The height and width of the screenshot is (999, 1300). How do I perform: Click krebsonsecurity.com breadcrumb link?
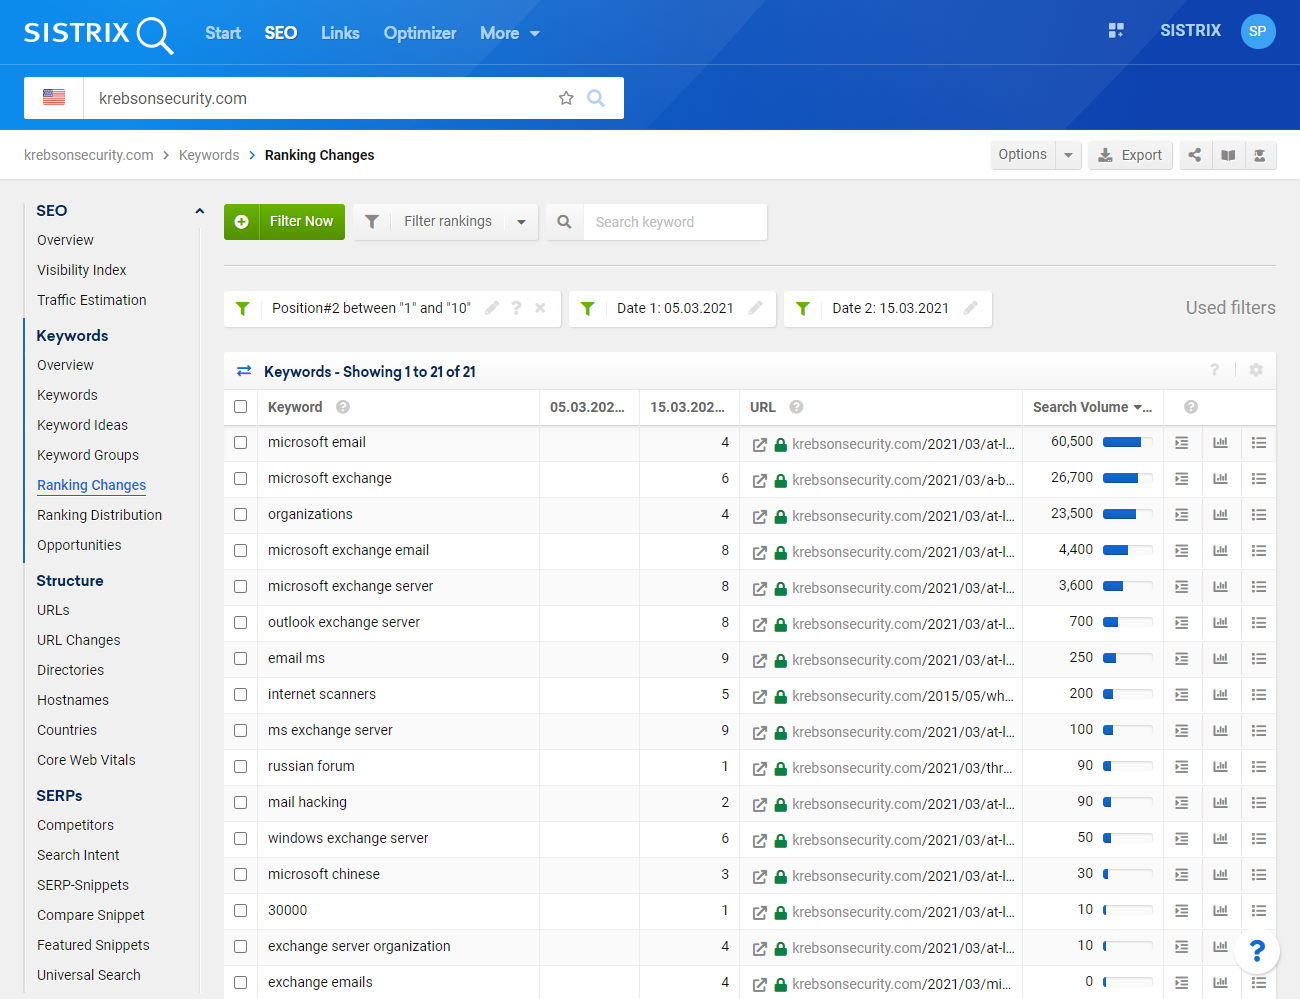click(x=89, y=155)
